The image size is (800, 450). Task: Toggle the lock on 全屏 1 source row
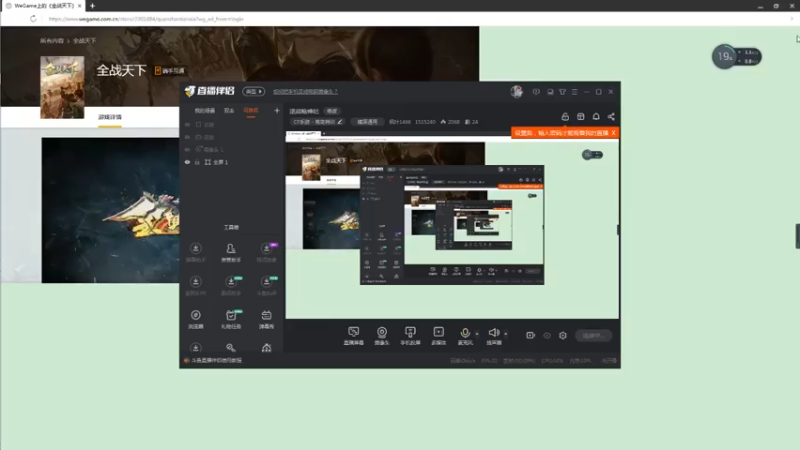click(x=197, y=162)
